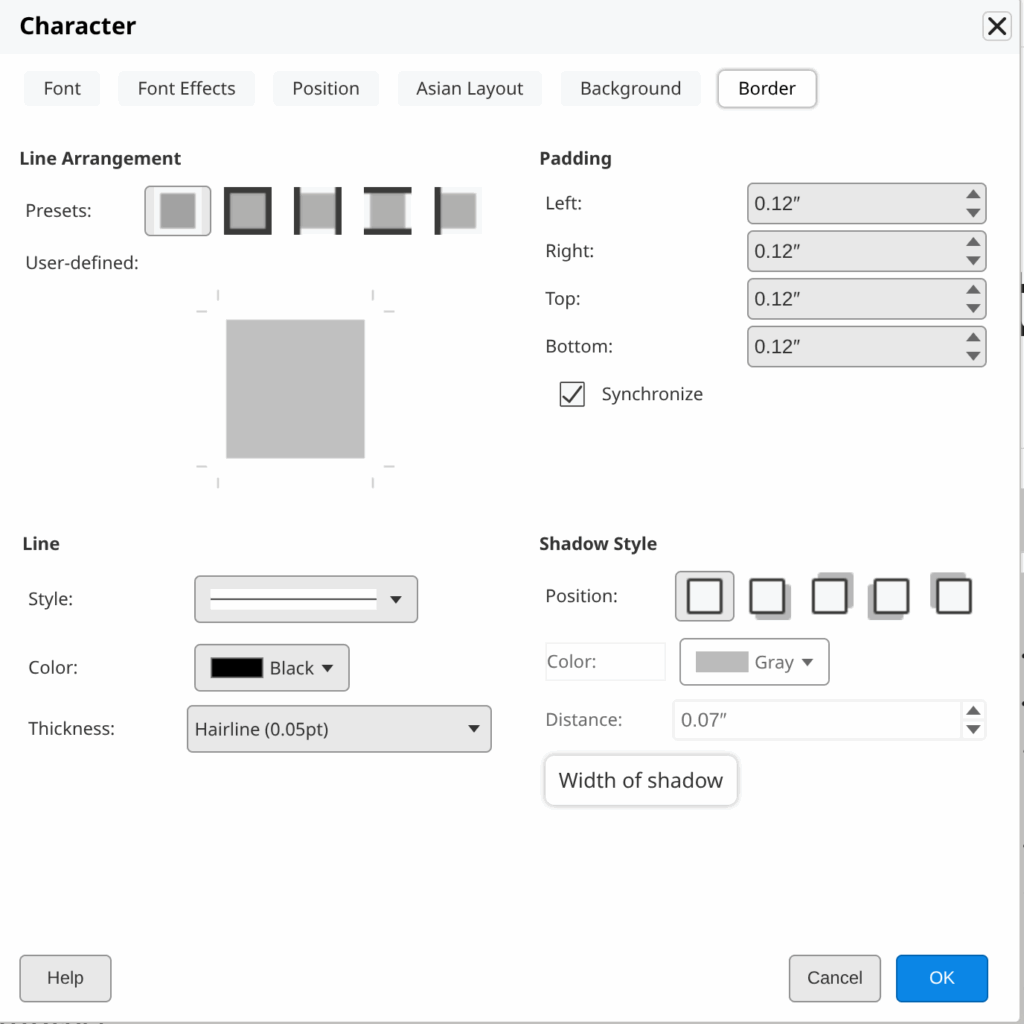1024x1024 pixels.
Task: Select the 'No Shadow' position option
Action: tap(705, 597)
